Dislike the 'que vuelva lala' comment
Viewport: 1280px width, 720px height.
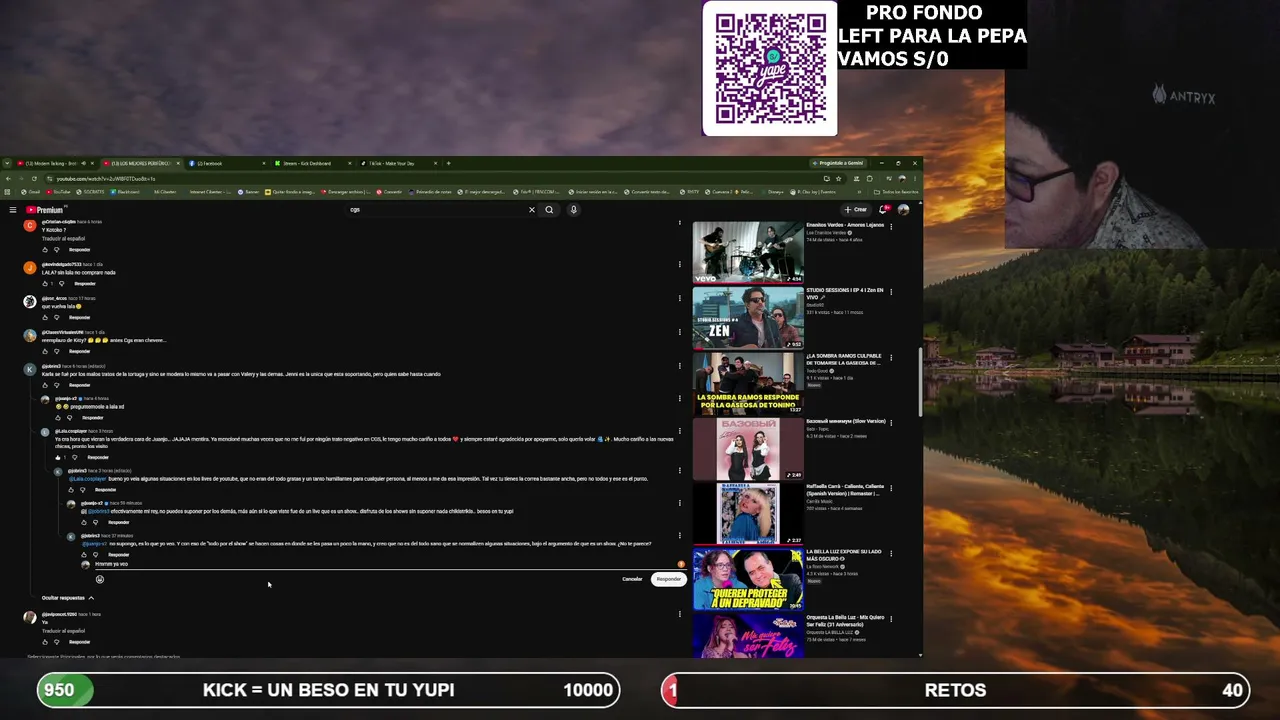point(57,318)
